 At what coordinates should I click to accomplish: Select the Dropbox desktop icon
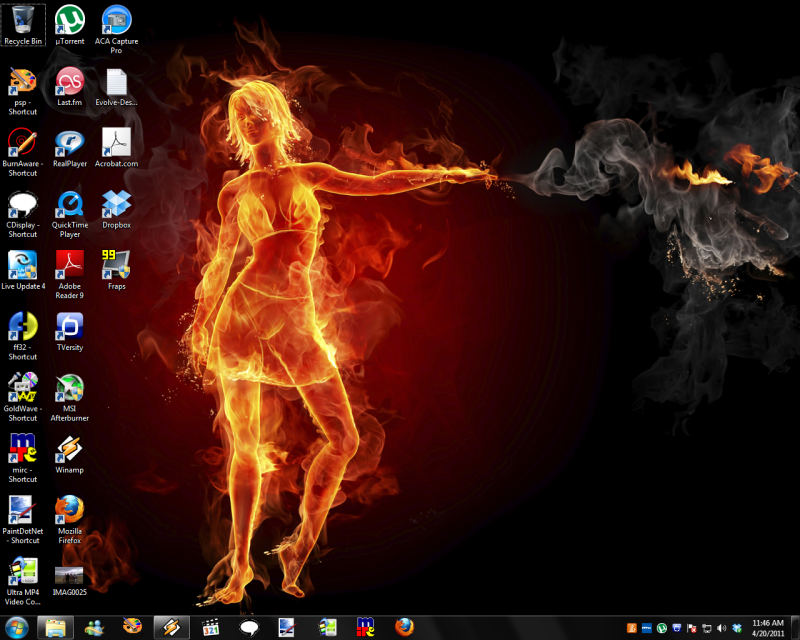click(x=116, y=204)
